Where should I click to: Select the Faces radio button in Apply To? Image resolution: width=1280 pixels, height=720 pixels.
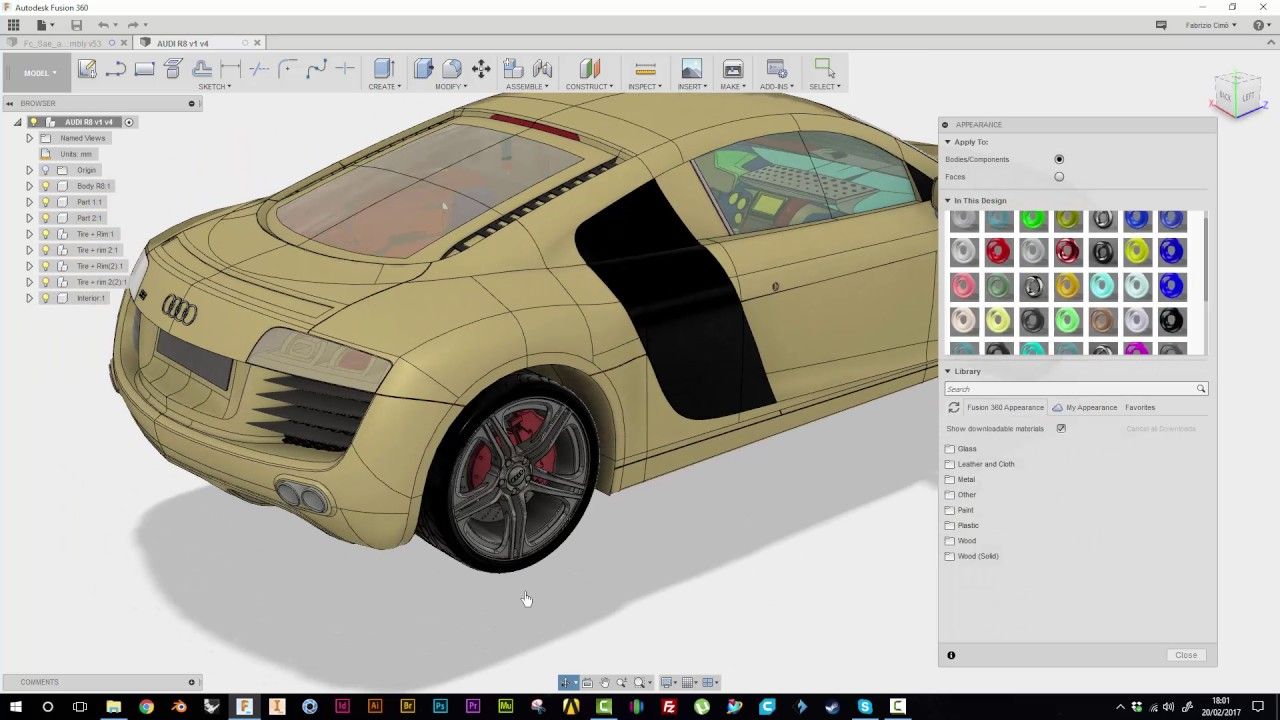(x=1059, y=177)
